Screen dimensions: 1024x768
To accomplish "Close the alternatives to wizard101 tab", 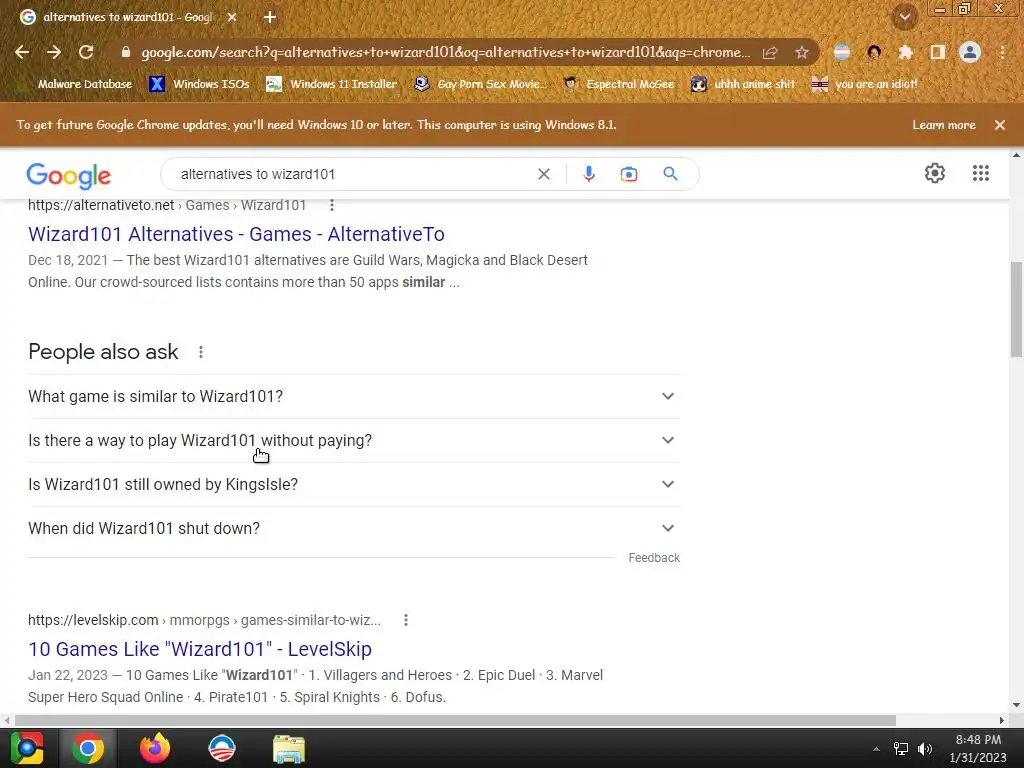I will pyautogui.click(x=232, y=18).
